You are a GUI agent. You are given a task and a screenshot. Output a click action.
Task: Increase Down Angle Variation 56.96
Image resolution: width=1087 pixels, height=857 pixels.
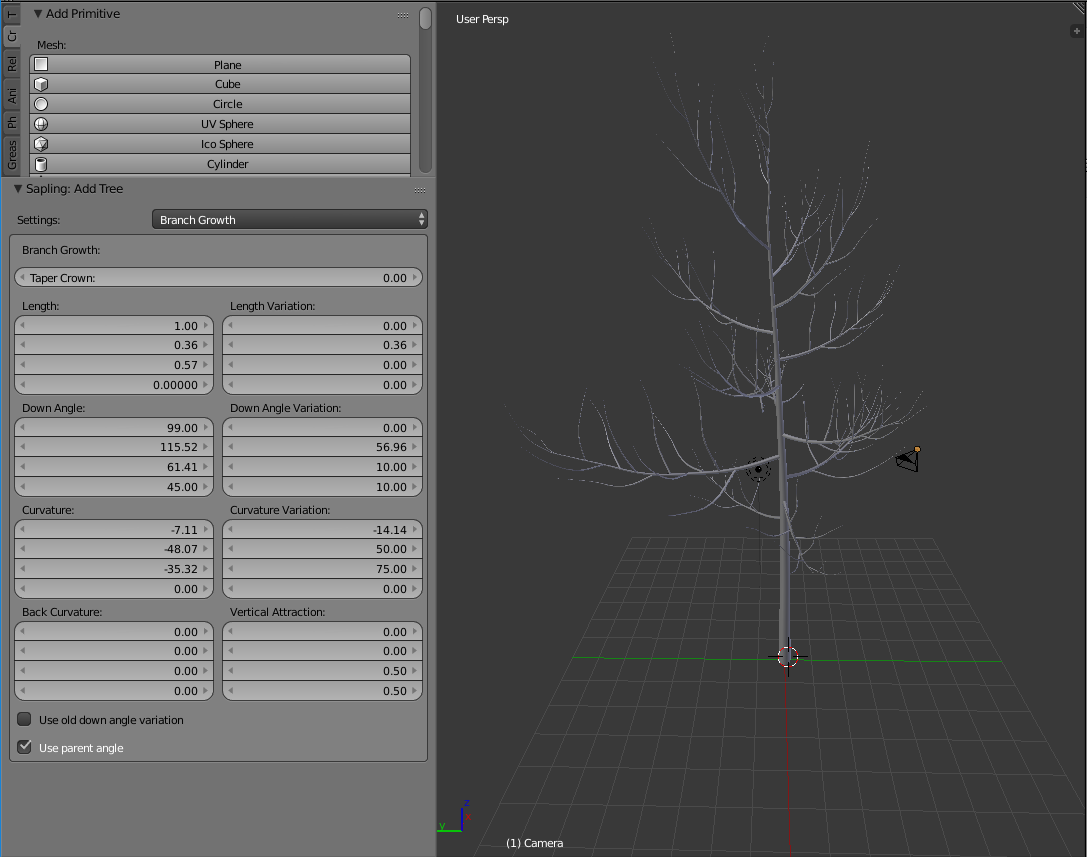[415, 447]
